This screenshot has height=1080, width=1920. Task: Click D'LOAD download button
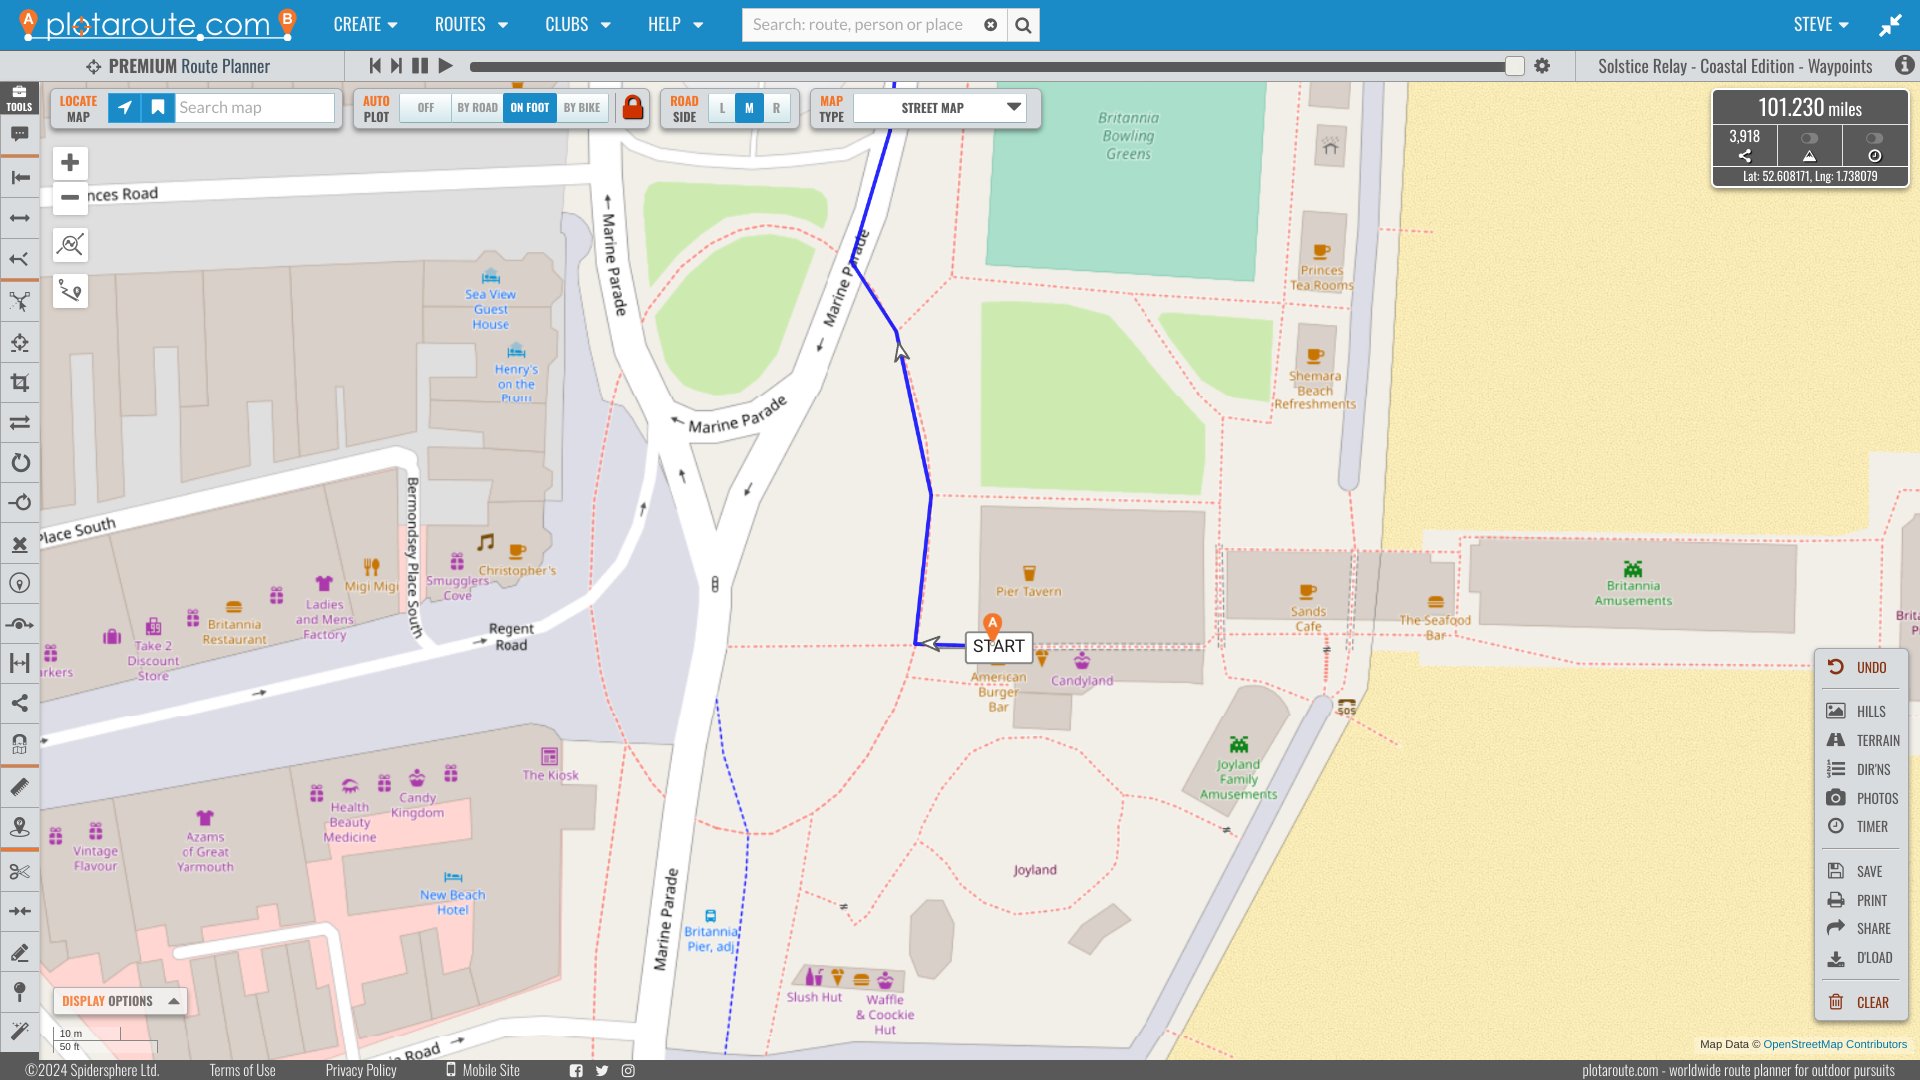[1860, 957]
